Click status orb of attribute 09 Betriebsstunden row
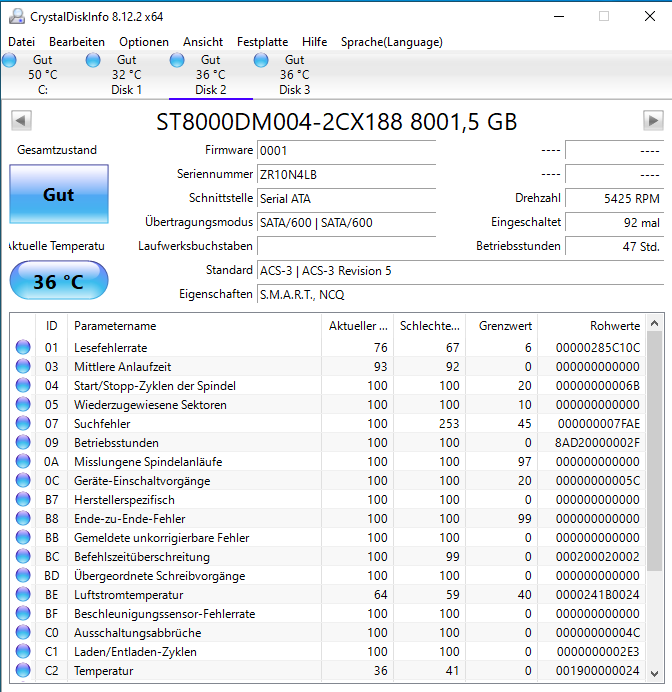 (x=23, y=442)
